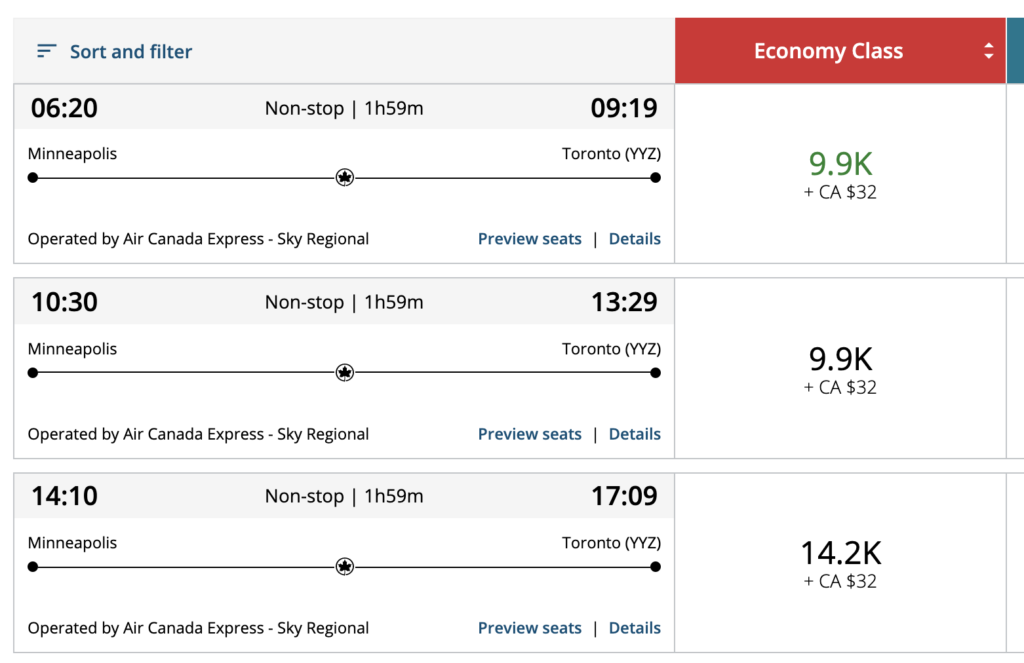The width and height of the screenshot is (1024, 663).
Task: Preview seats for the 14:10 flight
Action: [529, 627]
